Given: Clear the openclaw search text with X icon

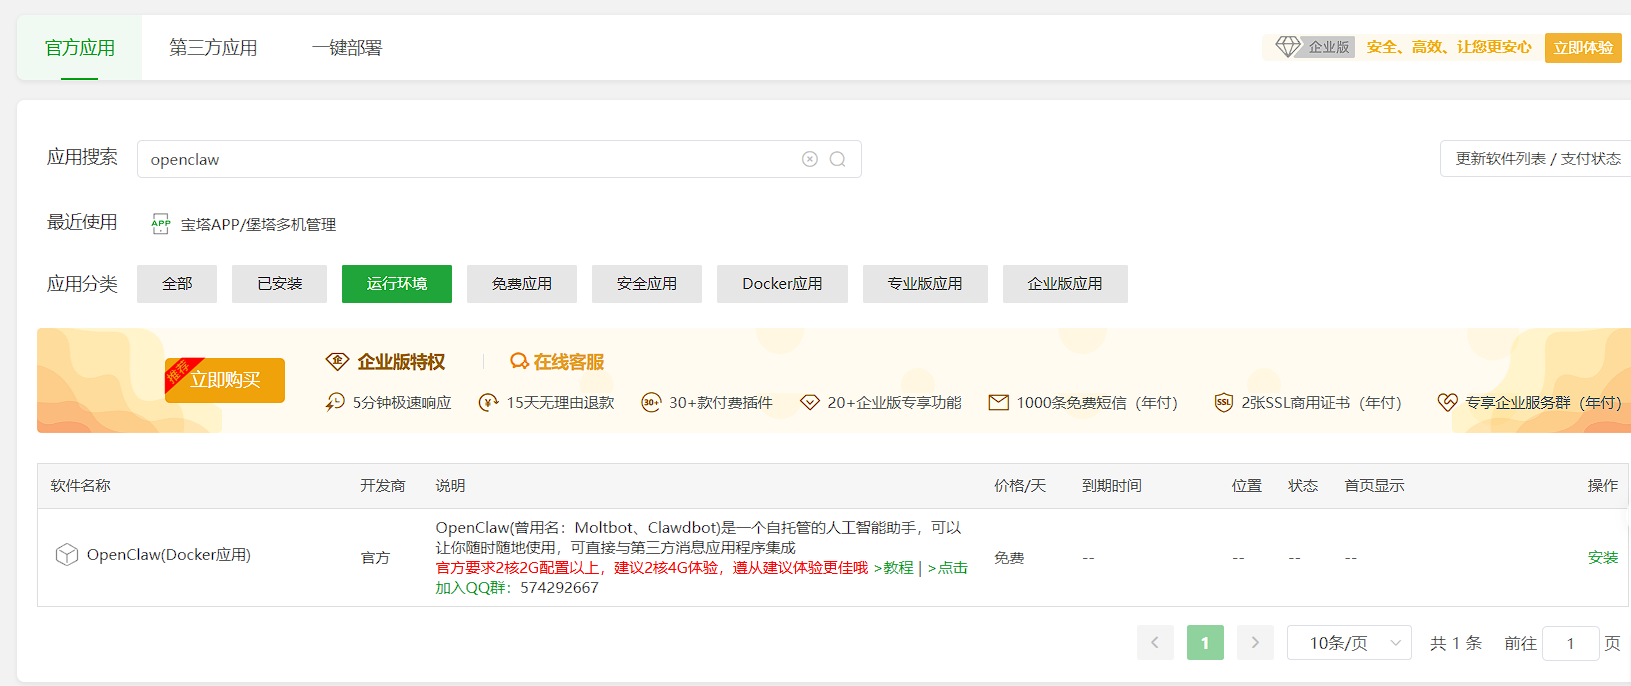Looking at the screenshot, I should click(810, 159).
